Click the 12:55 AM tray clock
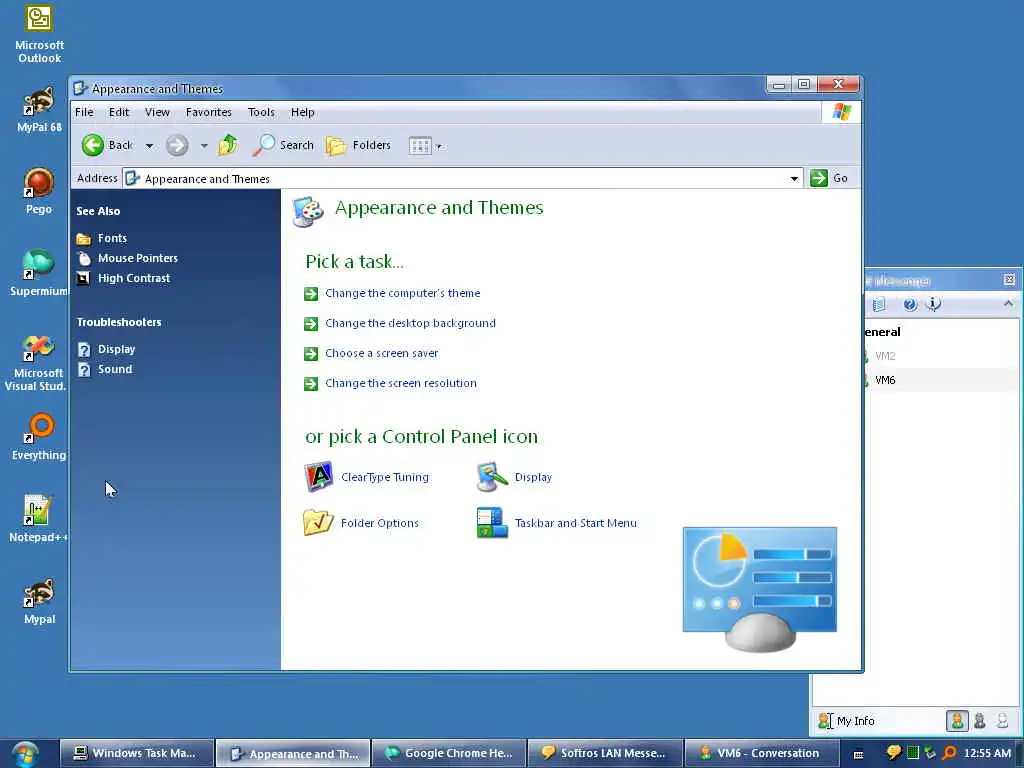The height and width of the screenshot is (768, 1024). click(x=987, y=753)
